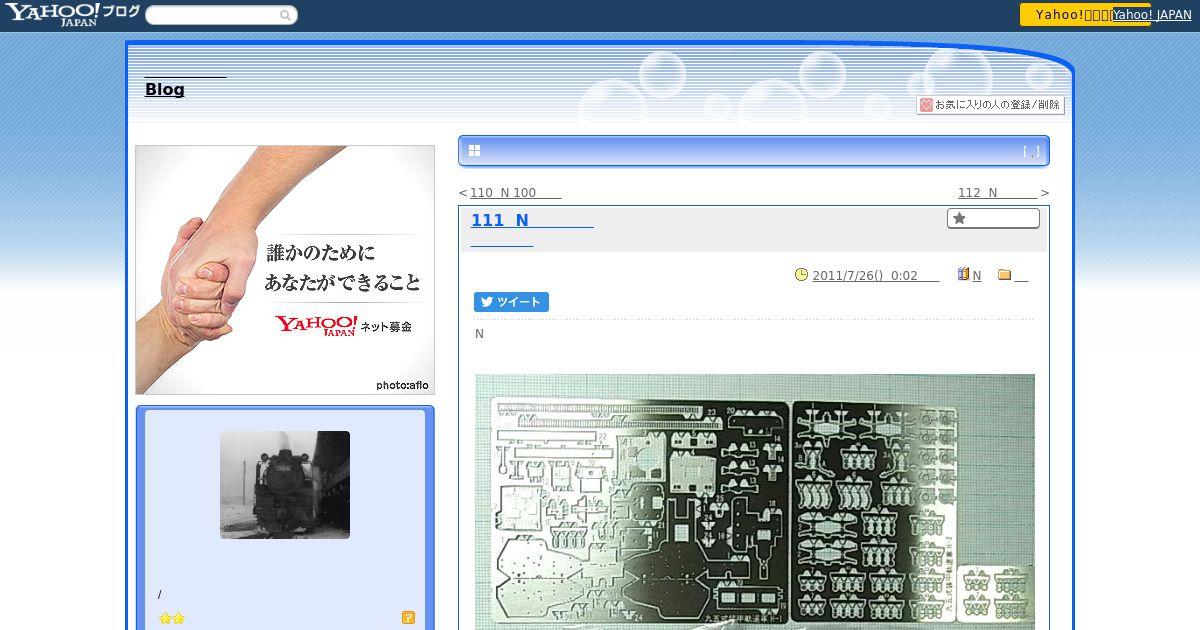Go to previous post 110 N 100
Image resolution: width=1200 pixels, height=630 pixels.
(x=515, y=193)
